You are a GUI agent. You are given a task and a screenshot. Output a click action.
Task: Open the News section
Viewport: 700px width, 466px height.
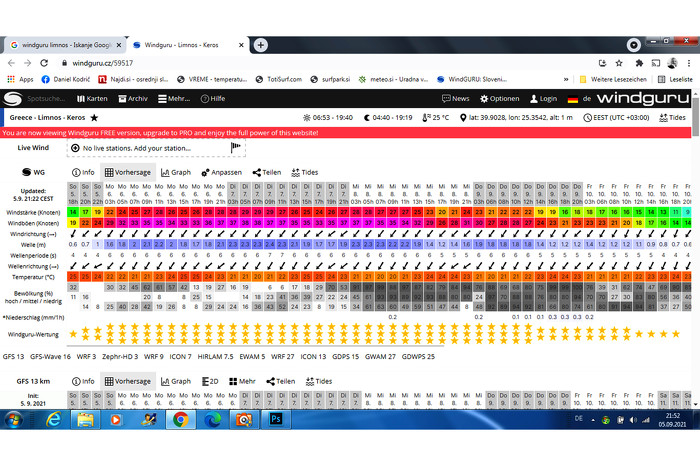[455, 99]
